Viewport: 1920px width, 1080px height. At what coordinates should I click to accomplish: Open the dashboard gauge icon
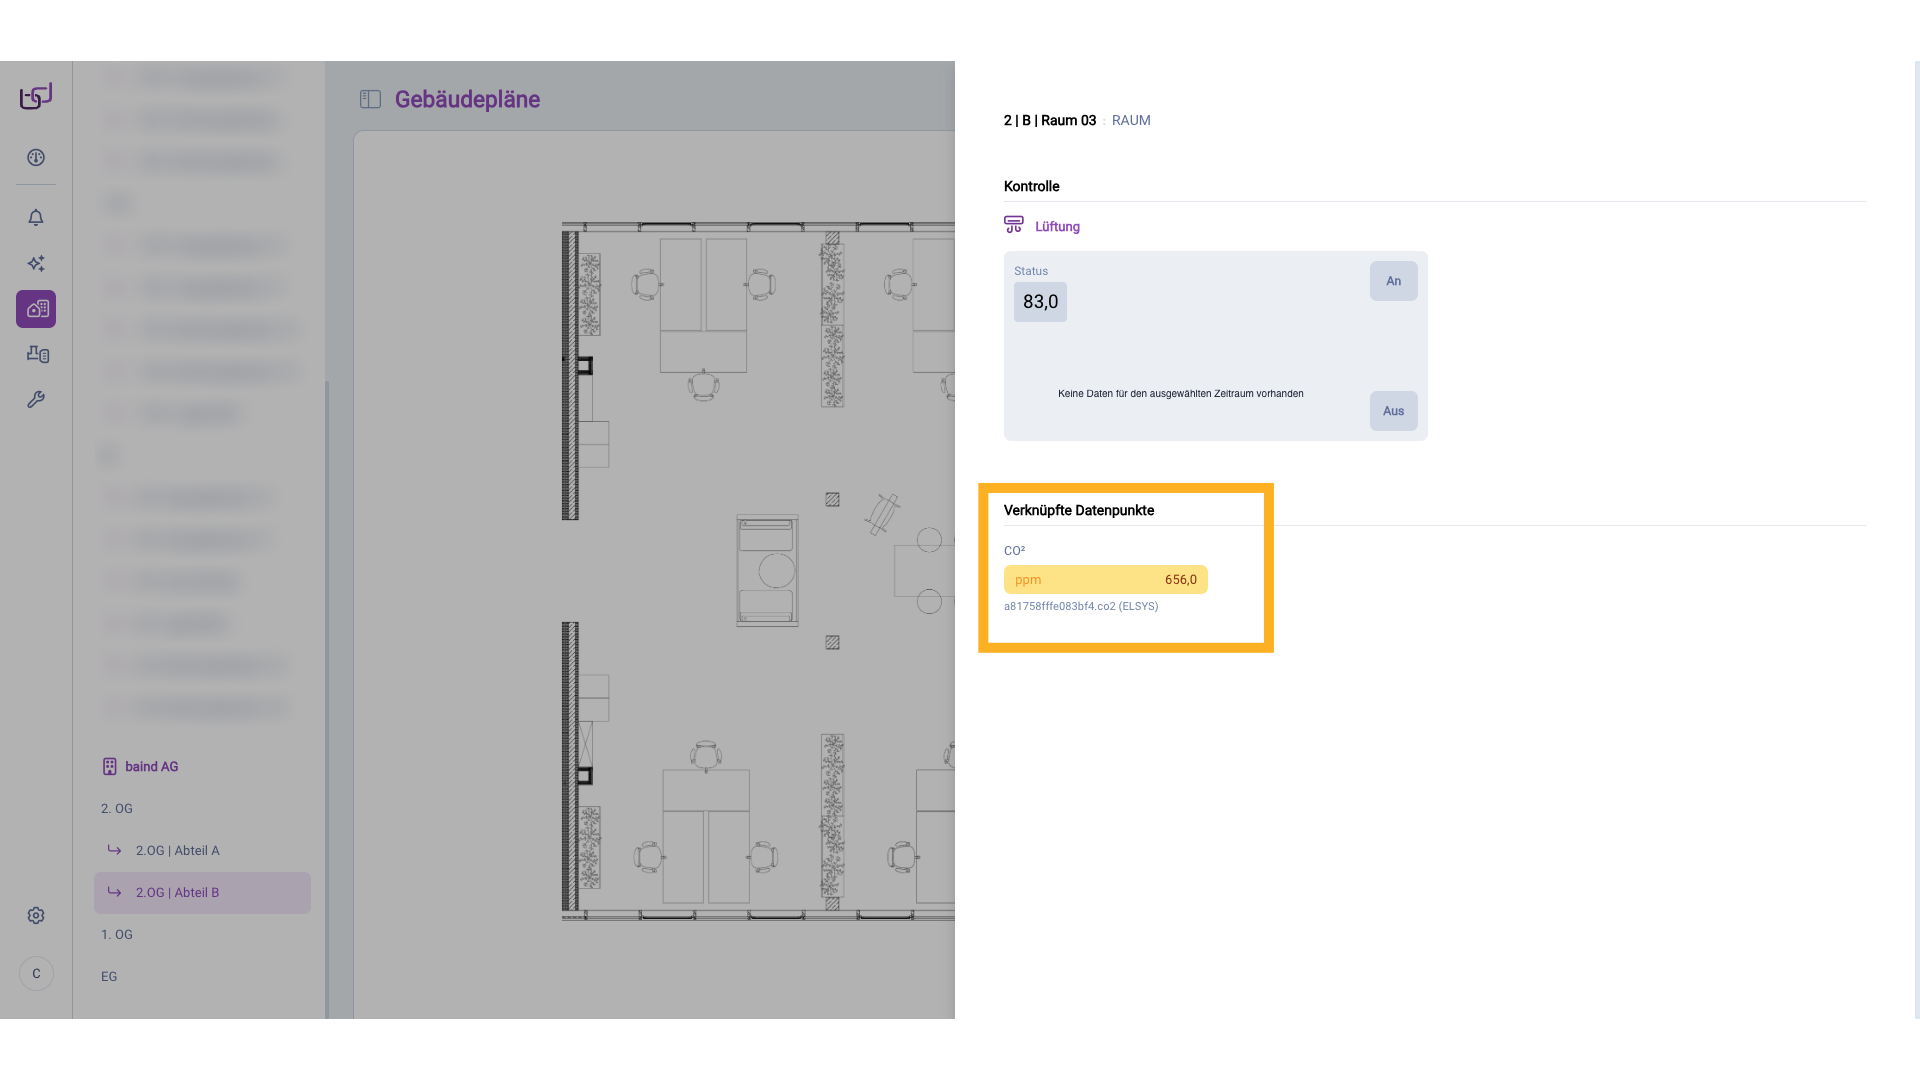click(x=36, y=158)
